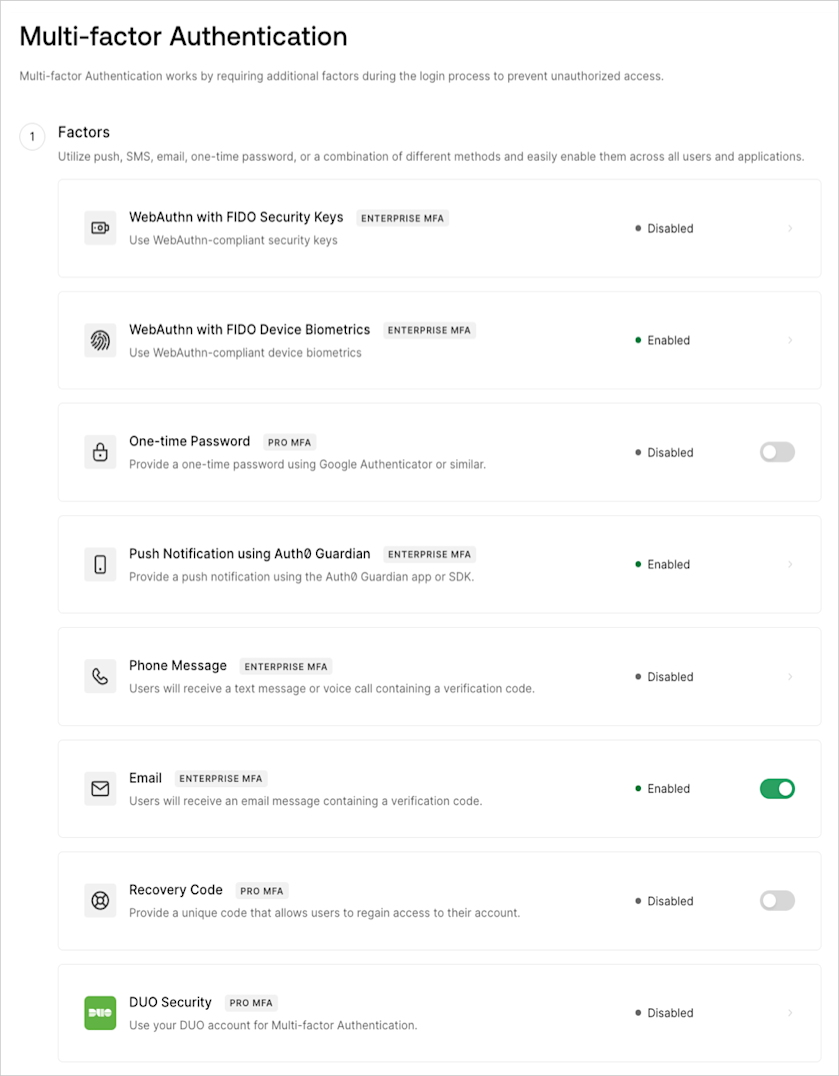This screenshot has height=1076, width=839.
Task: Click the security key icon for WebAuthn
Action: tap(100, 228)
